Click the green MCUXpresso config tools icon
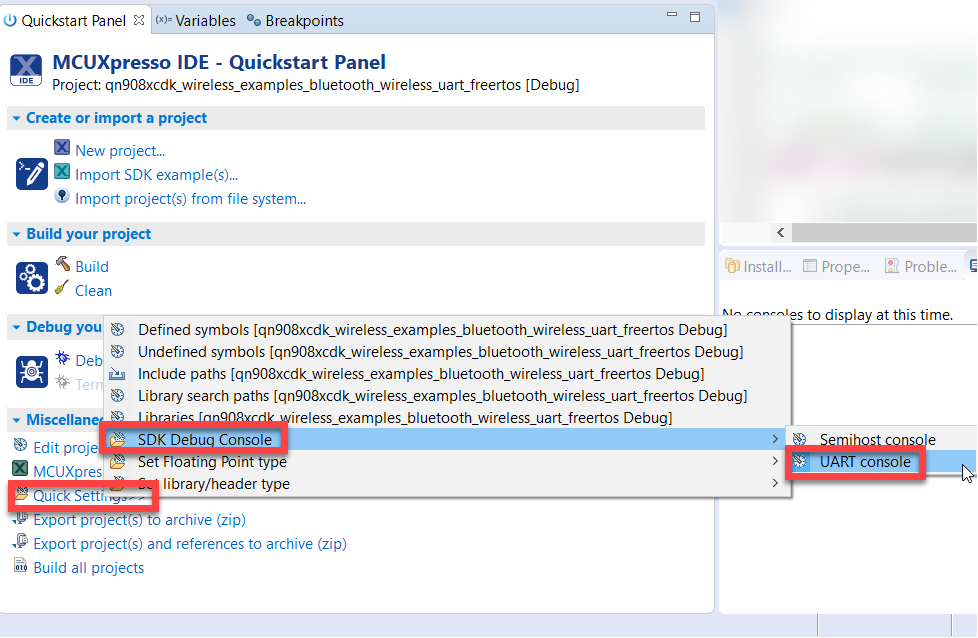This screenshot has width=978, height=638. (20, 468)
